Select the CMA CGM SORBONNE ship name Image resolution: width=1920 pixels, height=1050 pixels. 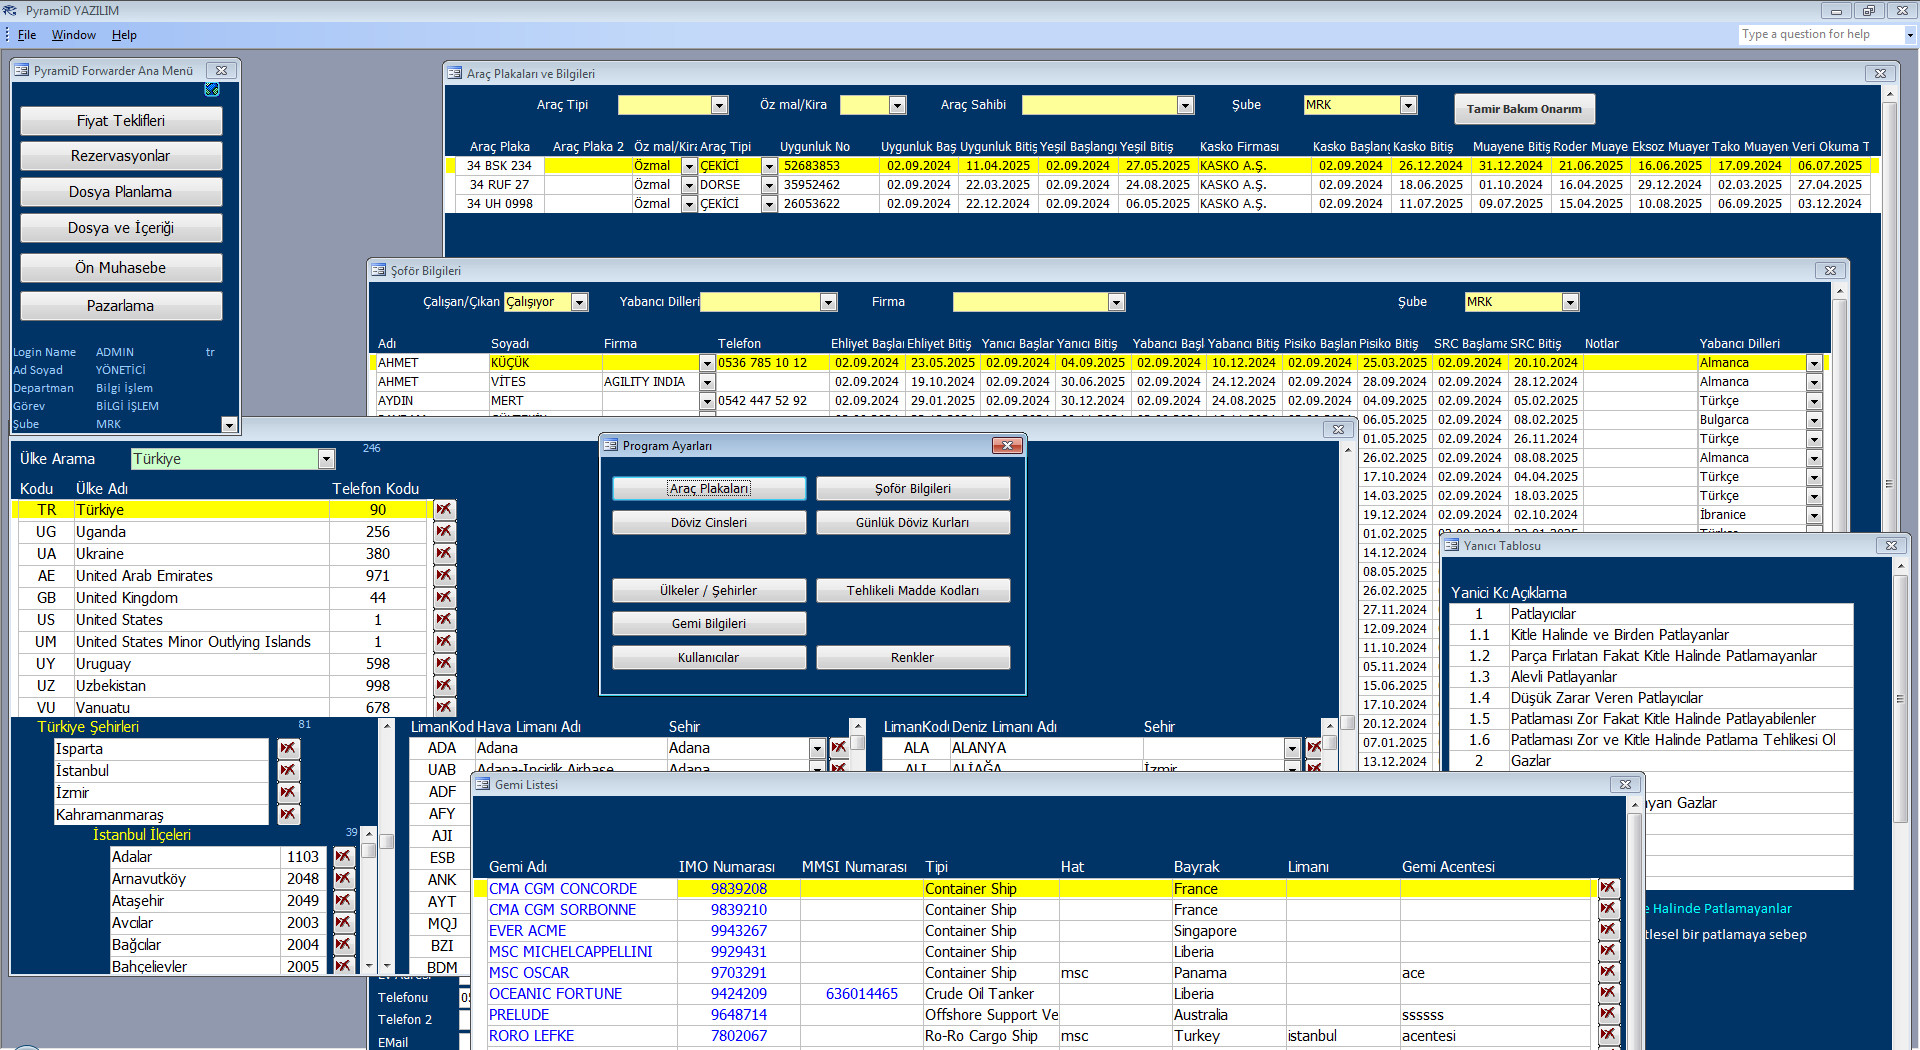[x=562, y=910]
